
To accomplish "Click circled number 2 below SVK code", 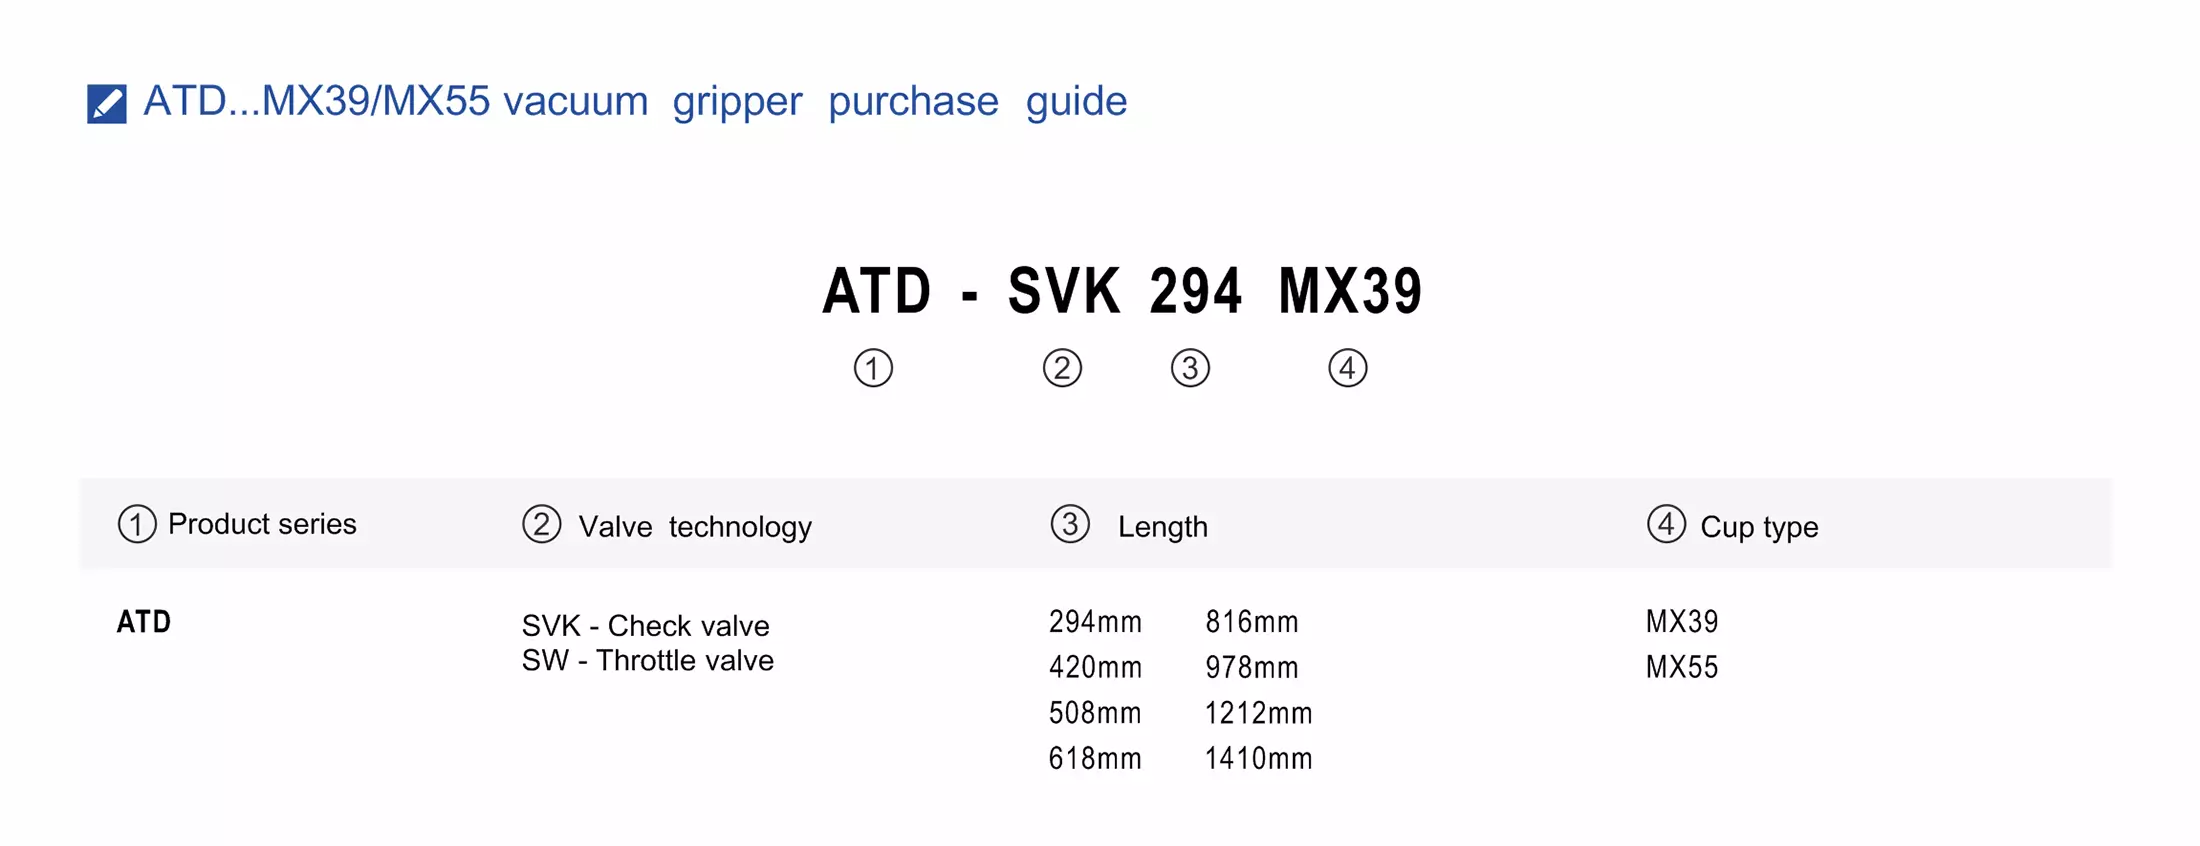I will click(1062, 368).
